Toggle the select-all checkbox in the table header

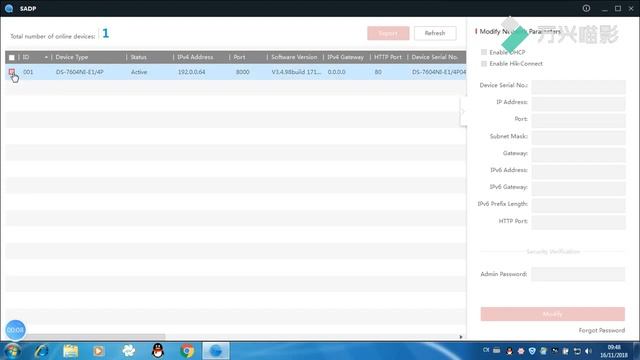(12, 58)
